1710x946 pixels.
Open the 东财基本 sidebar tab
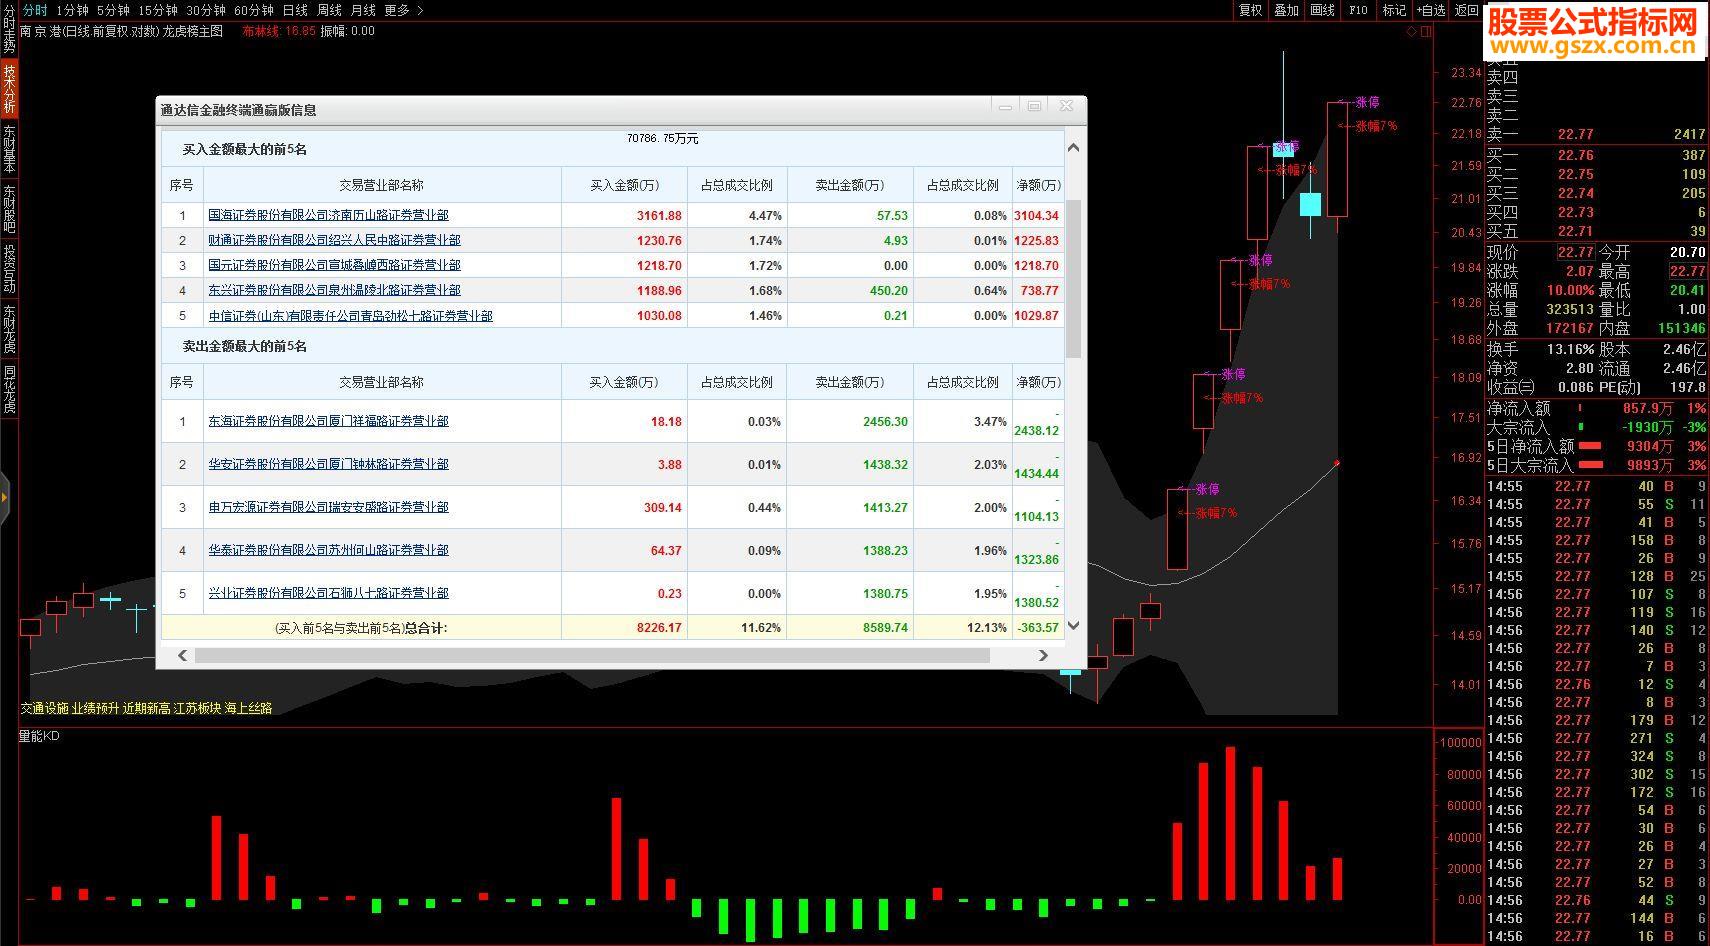pos(9,149)
